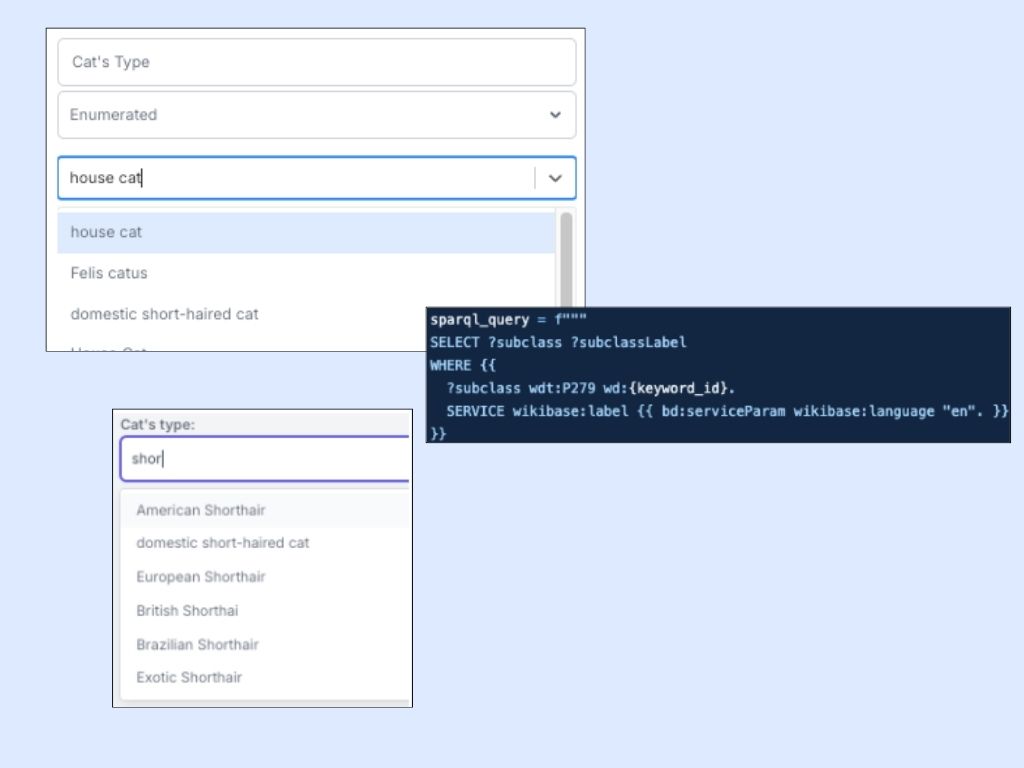The image size is (1024, 768).
Task: Click the chevron icon on the Enumerated dropdown
Action: click(x=555, y=115)
